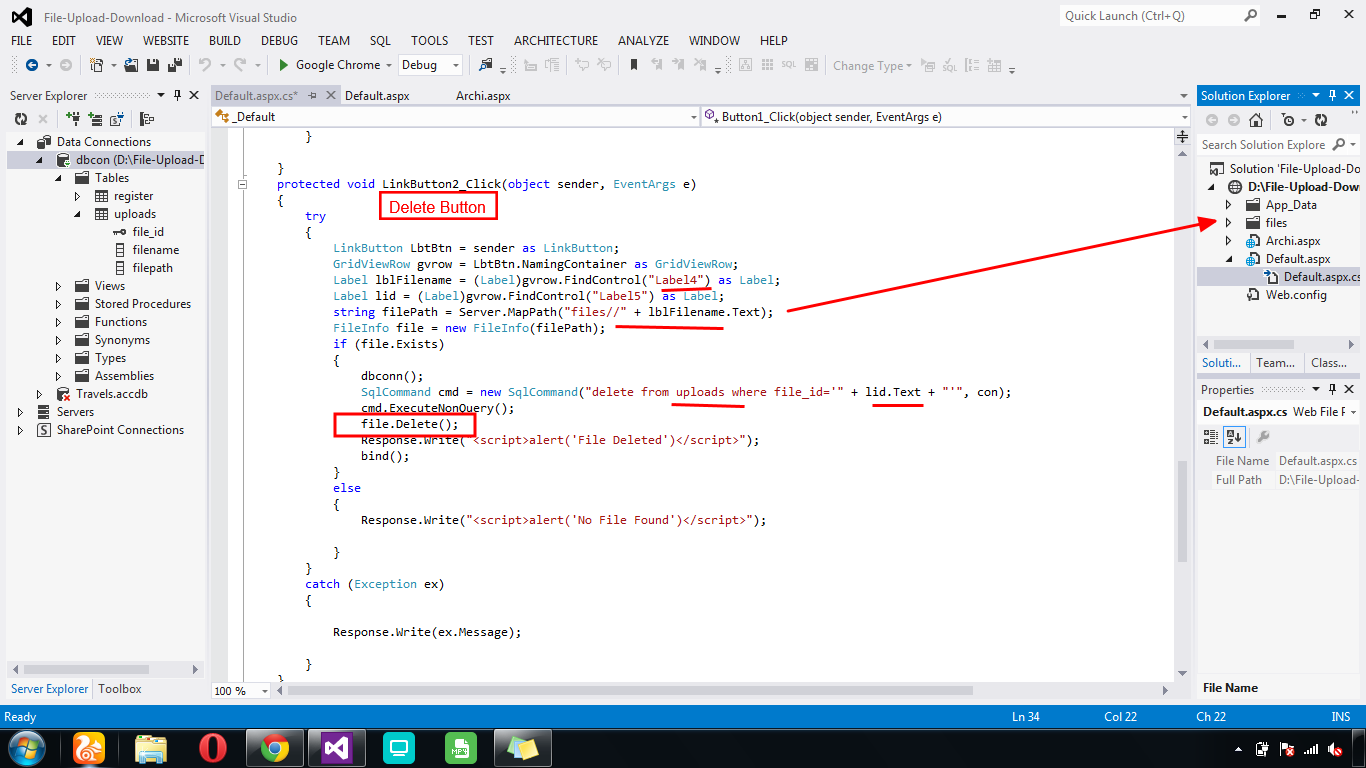Open browser dropdown arrow beside Google Chrome
This screenshot has width=1366, height=768.
pos(389,65)
